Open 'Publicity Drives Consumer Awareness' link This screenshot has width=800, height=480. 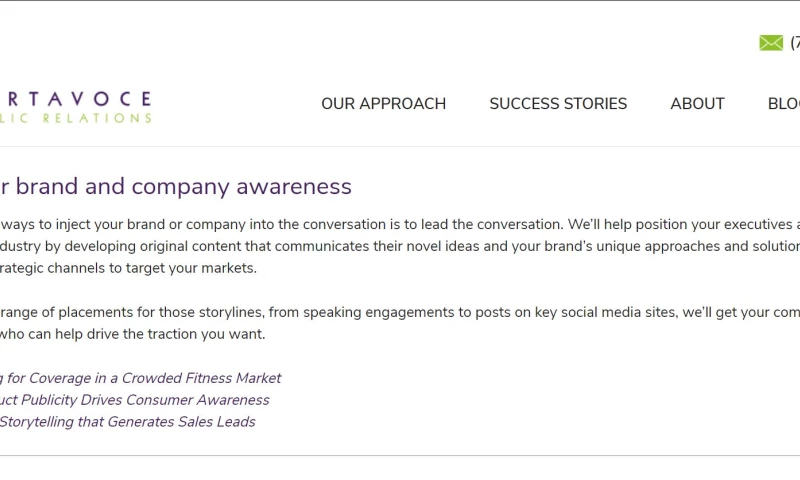[134, 400]
